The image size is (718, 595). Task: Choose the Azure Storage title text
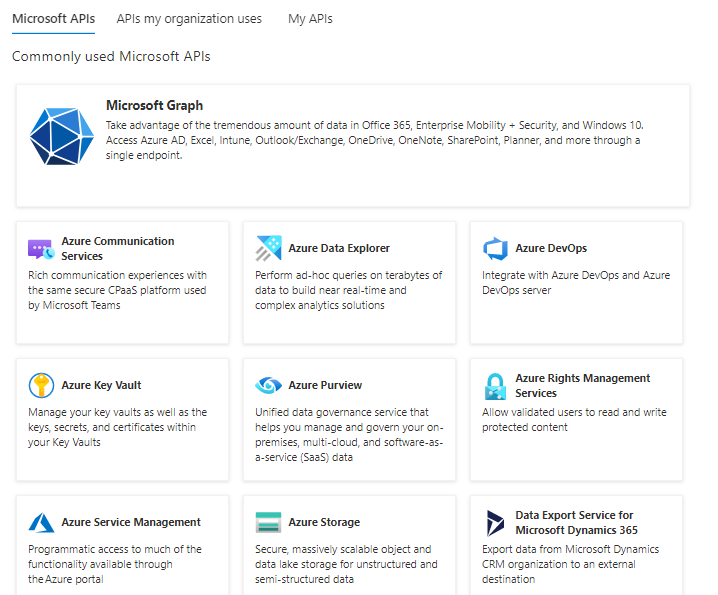(324, 522)
